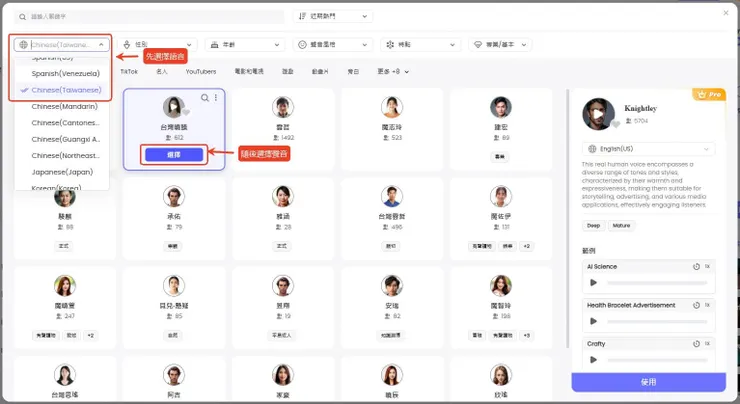The height and width of the screenshot is (404, 740).
Task: Choose Chinese(Mandarin) from the language list
Action: [x=62, y=107]
